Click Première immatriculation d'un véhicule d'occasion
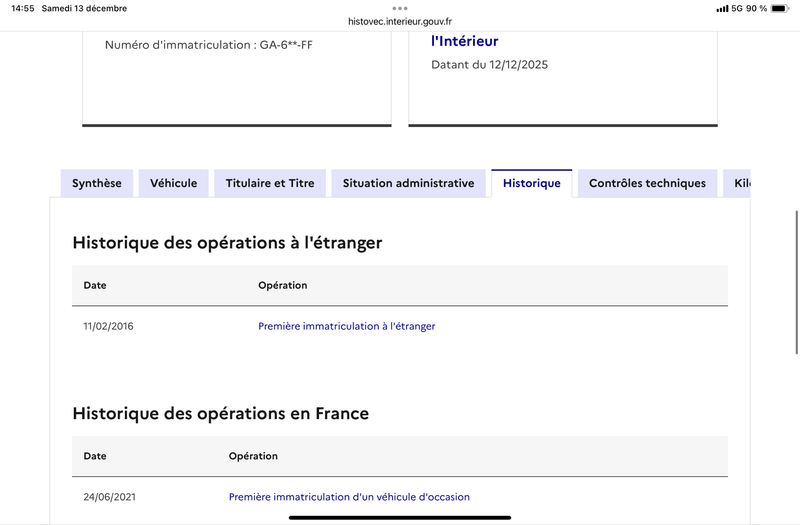The image size is (800, 525). (x=349, y=497)
